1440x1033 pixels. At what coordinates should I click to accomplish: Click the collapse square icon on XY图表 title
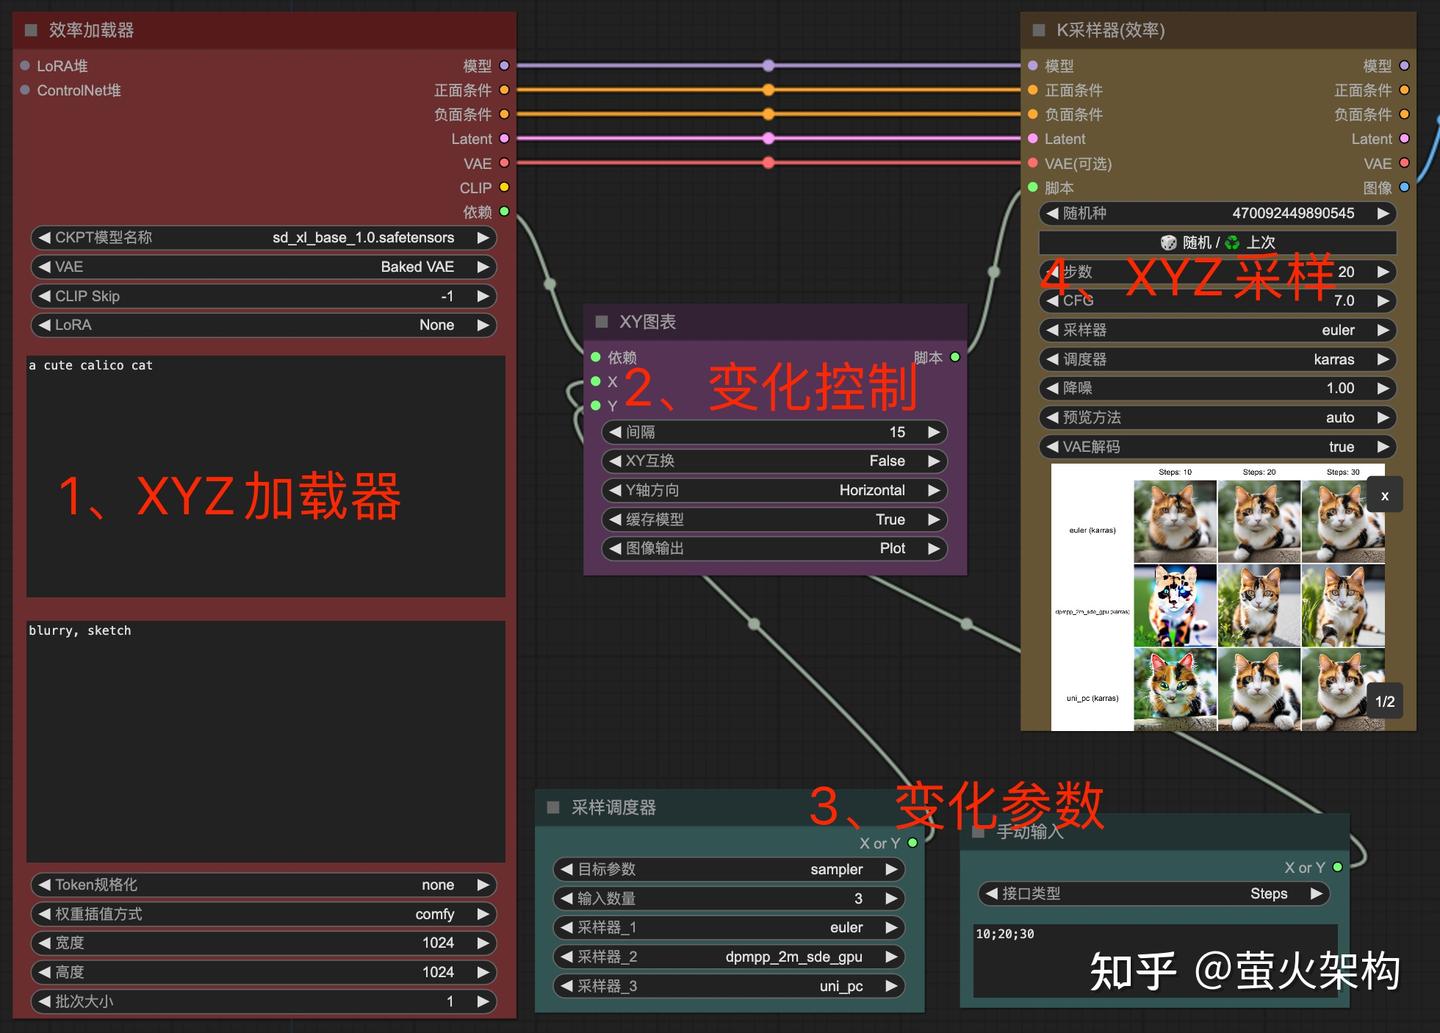(x=600, y=321)
